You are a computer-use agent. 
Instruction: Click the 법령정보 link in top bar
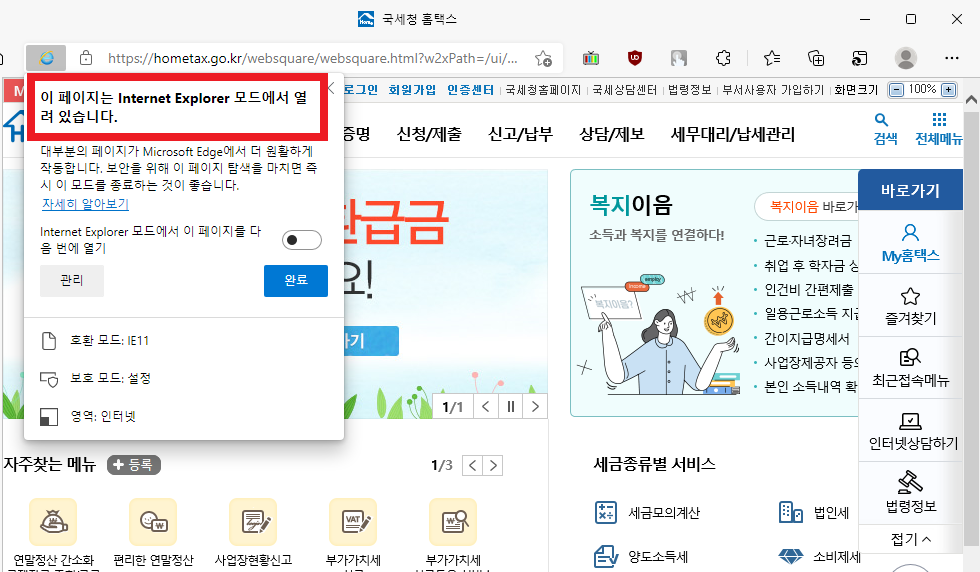click(689, 89)
